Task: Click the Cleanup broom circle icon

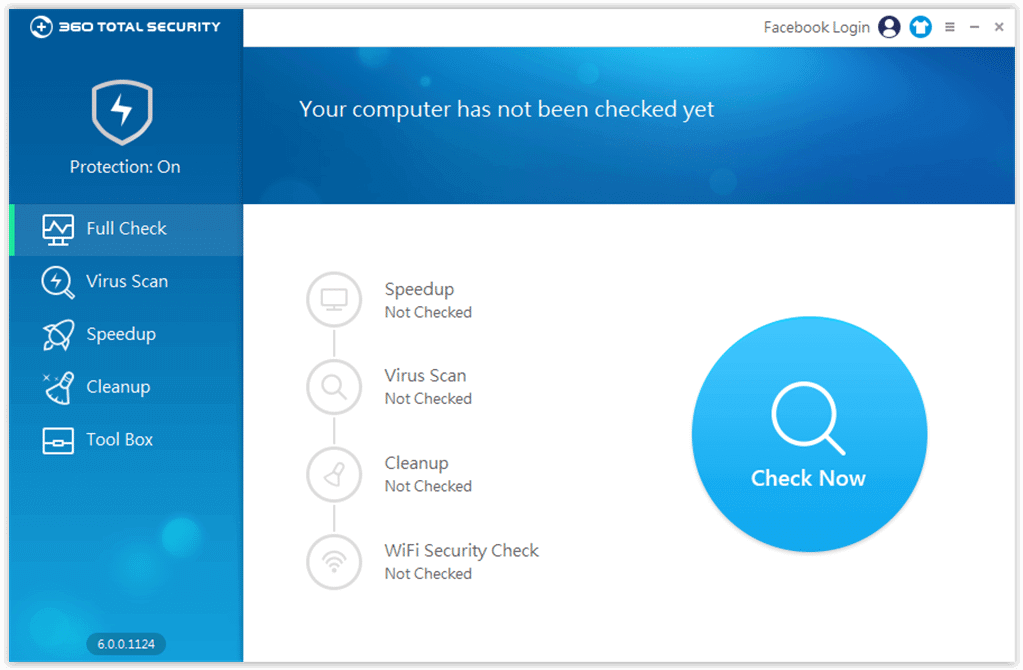Action: click(x=334, y=474)
